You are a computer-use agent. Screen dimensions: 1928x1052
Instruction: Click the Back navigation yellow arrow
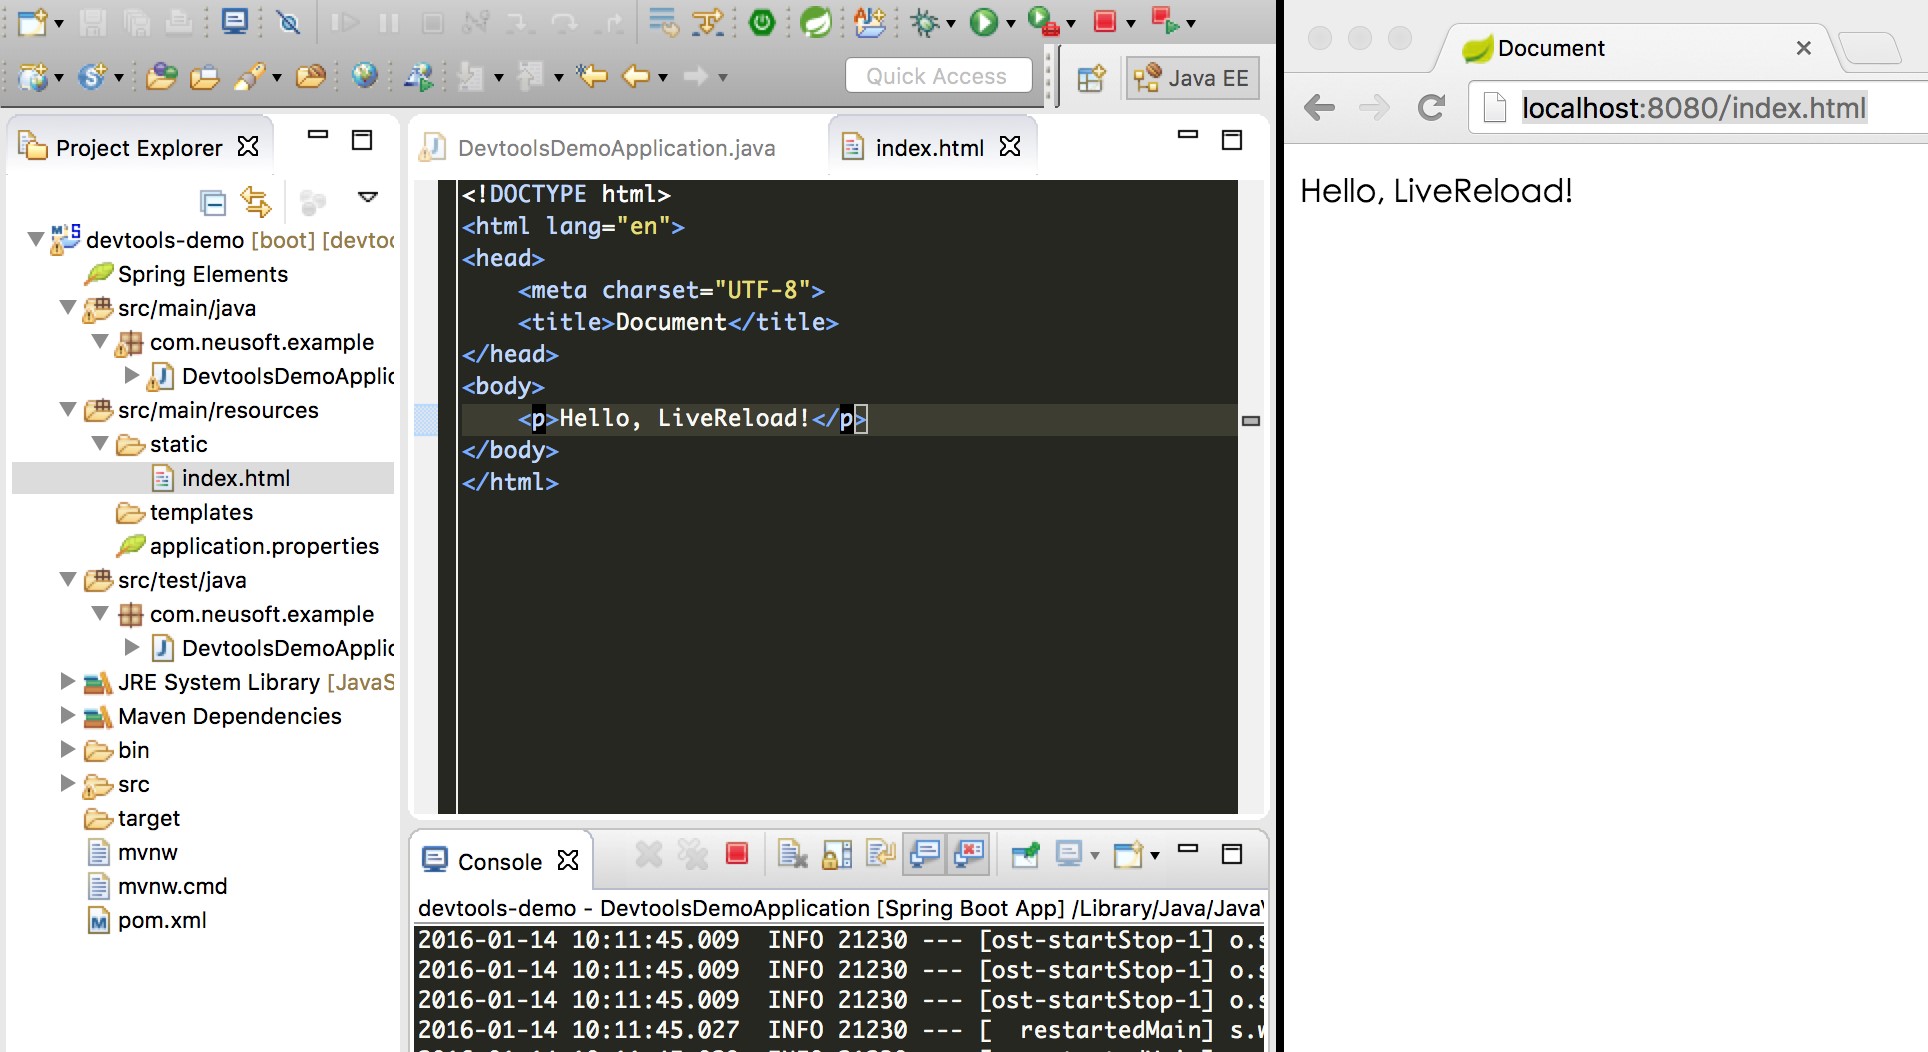pyautogui.click(x=636, y=75)
